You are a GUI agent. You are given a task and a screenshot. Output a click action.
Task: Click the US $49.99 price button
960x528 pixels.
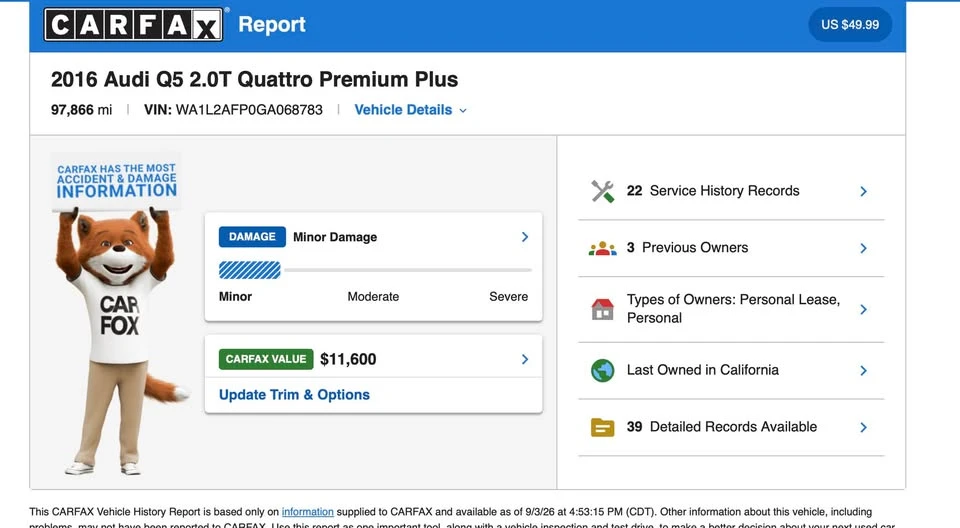pyautogui.click(x=850, y=25)
